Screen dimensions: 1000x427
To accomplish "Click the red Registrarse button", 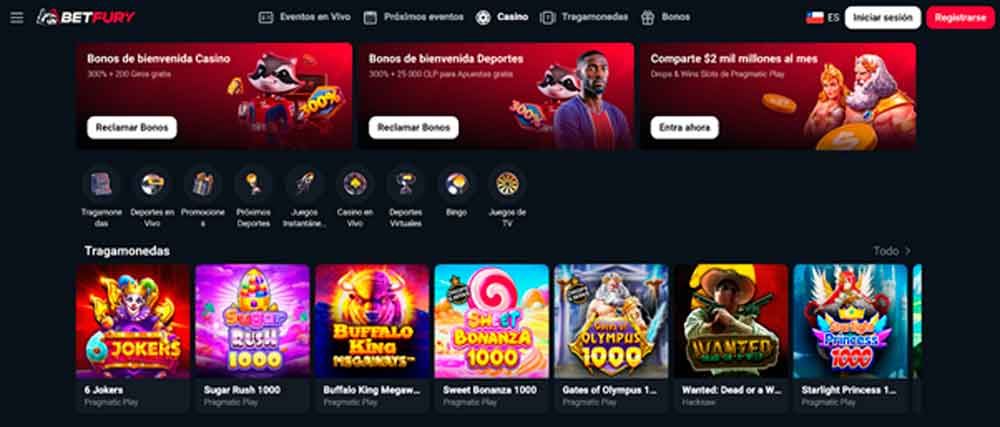I will tap(960, 18).
